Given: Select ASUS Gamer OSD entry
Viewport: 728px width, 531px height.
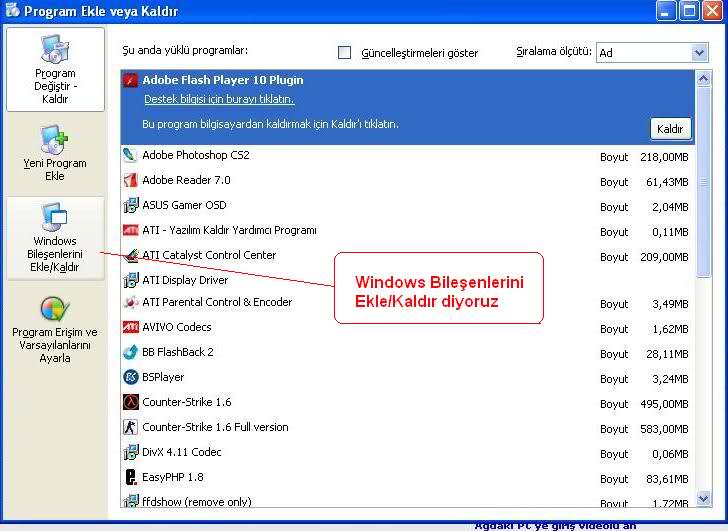Looking at the screenshot, I should pyautogui.click(x=408, y=207).
